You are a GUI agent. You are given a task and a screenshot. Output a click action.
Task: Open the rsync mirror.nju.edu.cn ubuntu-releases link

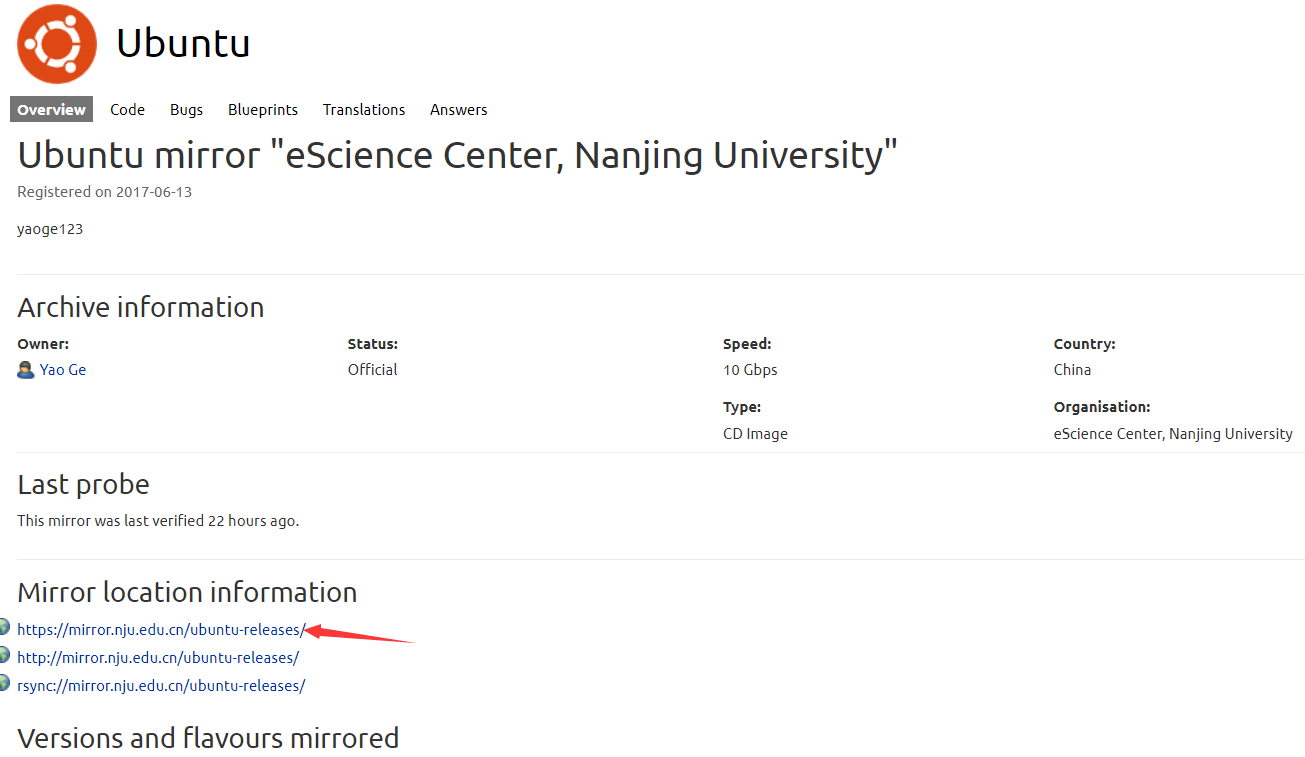(x=161, y=686)
